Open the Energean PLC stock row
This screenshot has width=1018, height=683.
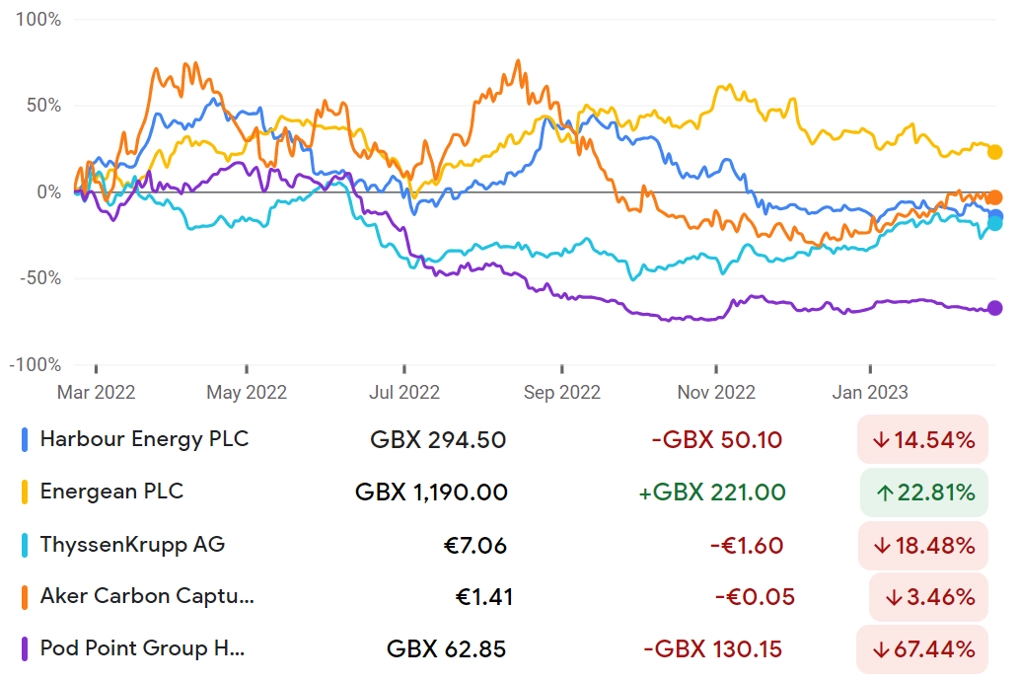[x=504, y=492]
